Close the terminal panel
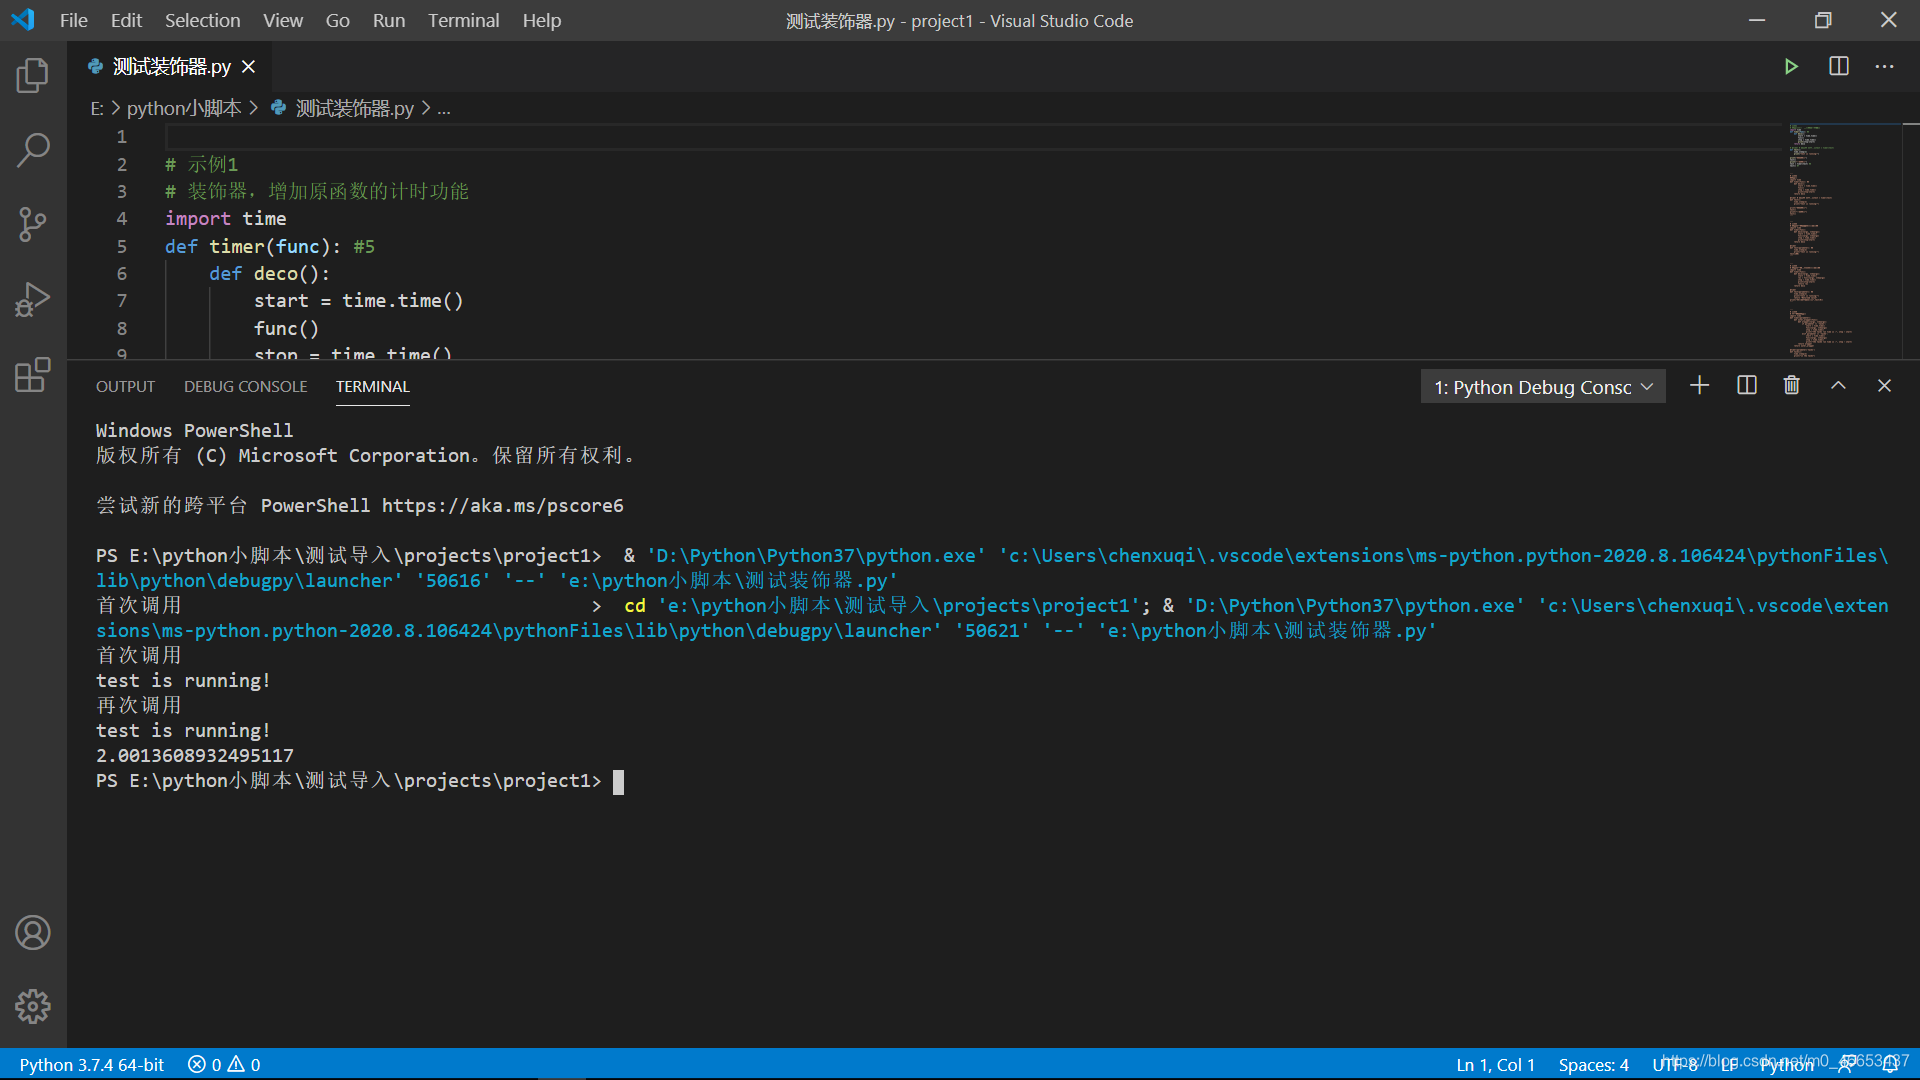Screen dimensions: 1920x1080 click(x=1884, y=386)
